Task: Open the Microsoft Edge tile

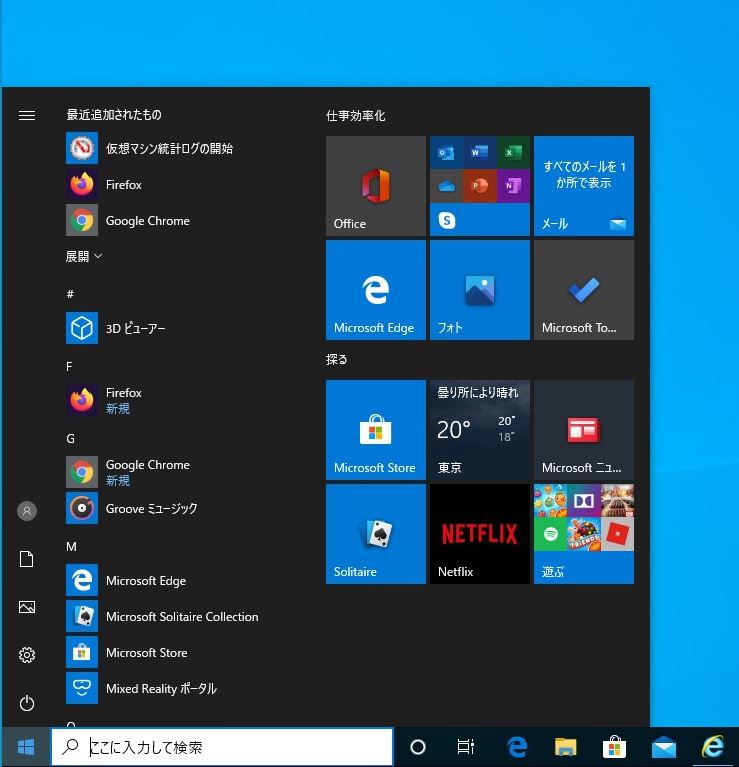Action: [376, 290]
